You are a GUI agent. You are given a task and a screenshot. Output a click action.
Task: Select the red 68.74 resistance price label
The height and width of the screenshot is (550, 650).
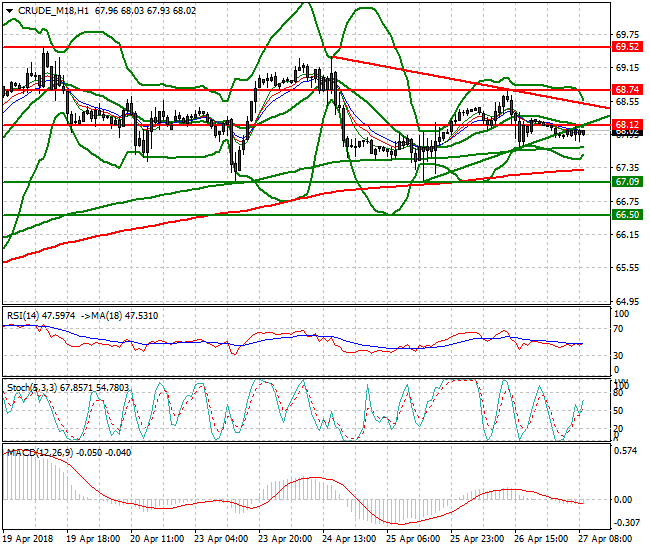[x=628, y=90]
